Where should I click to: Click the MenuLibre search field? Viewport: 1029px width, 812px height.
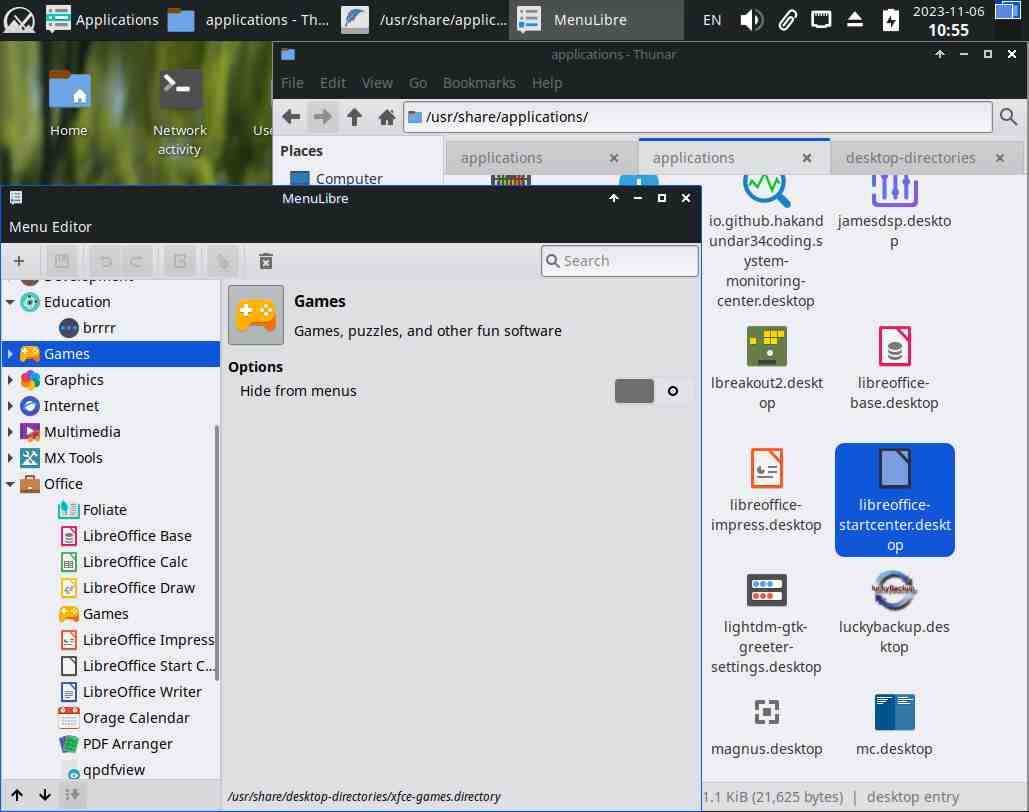(620, 261)
